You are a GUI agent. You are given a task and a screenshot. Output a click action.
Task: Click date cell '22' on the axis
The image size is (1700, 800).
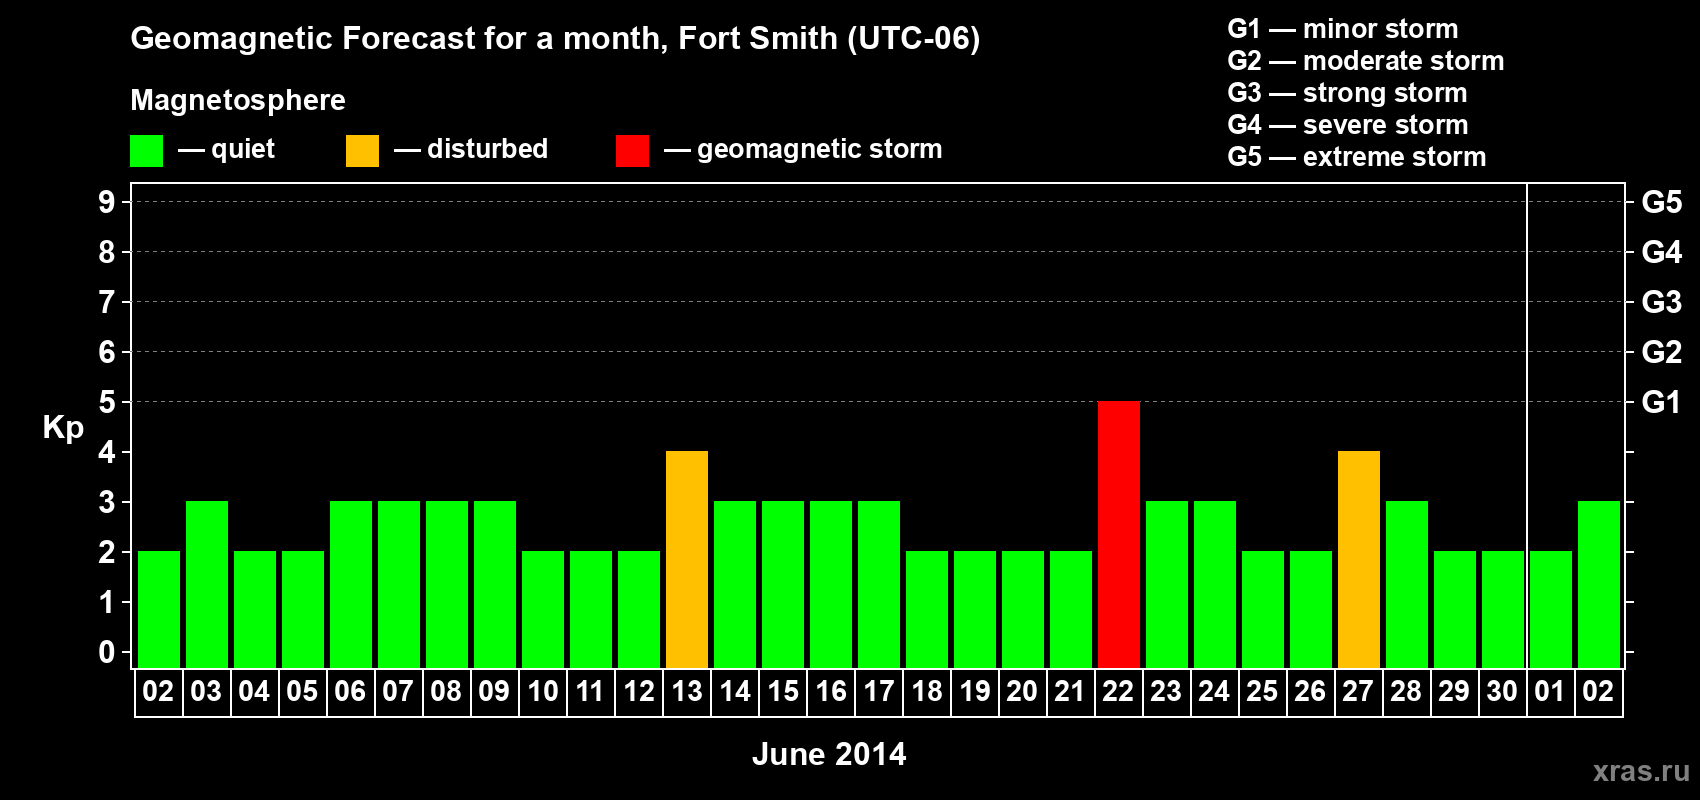(1118, 692)
